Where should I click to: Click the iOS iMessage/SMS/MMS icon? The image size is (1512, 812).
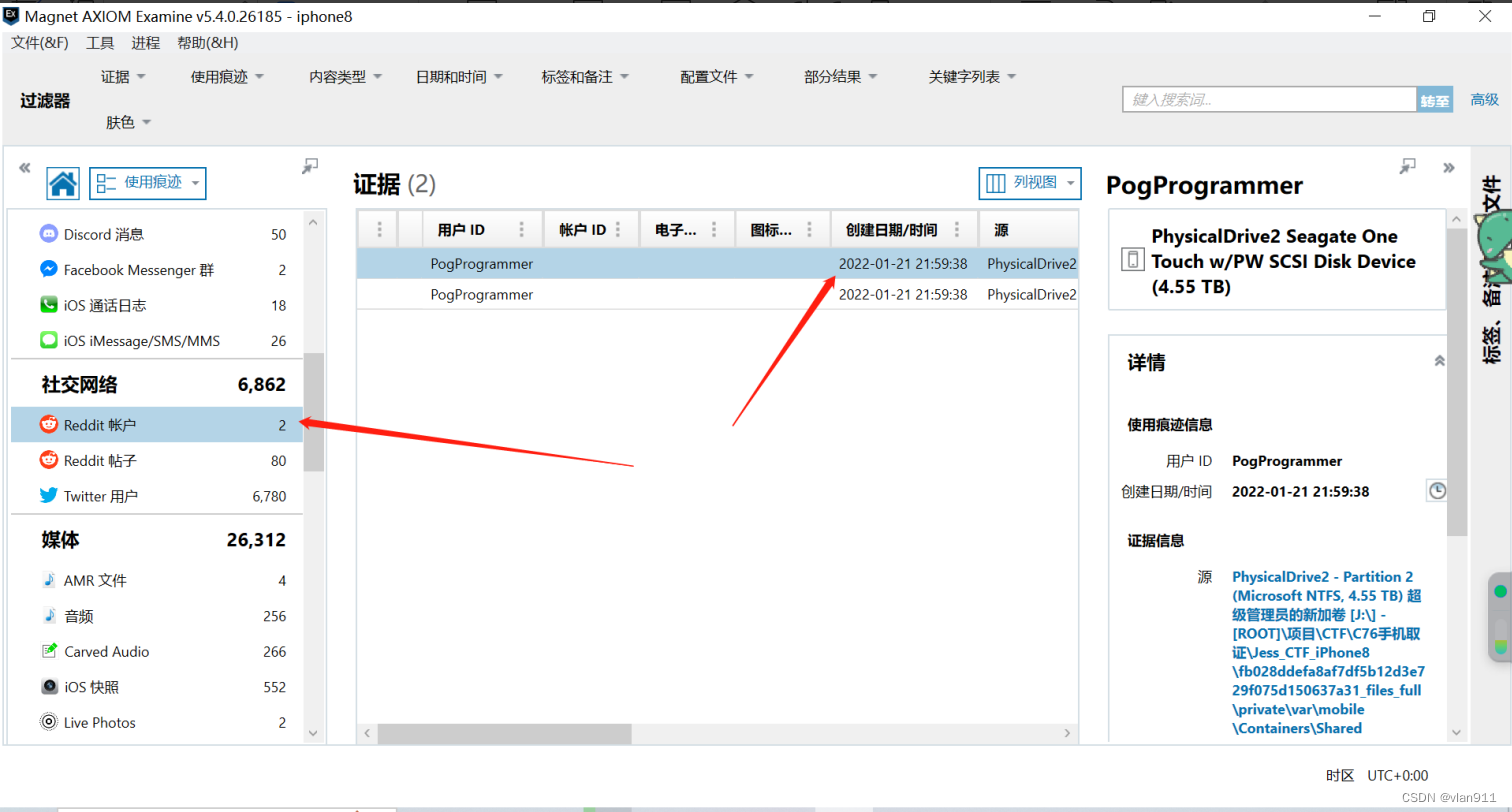(48, 341)
